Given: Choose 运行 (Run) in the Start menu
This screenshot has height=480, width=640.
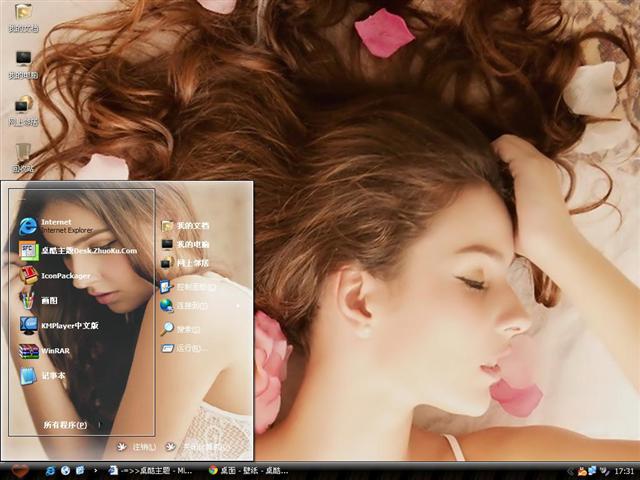Looking at the screenshot, I should click(x=188, y=348).
